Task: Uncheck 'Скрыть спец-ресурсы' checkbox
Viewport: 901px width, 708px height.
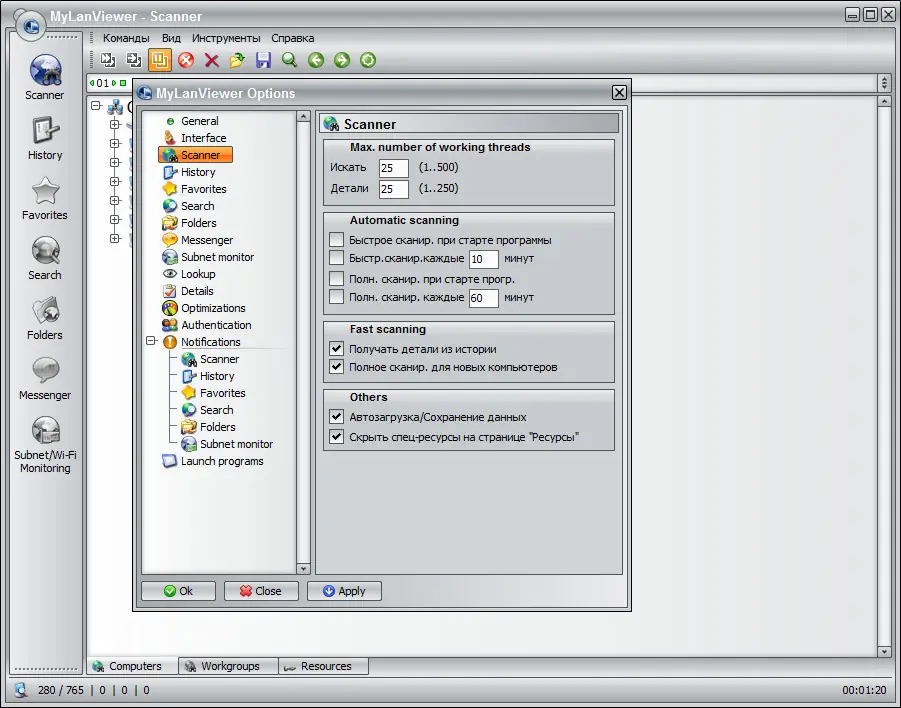Action: pos(336,436)
